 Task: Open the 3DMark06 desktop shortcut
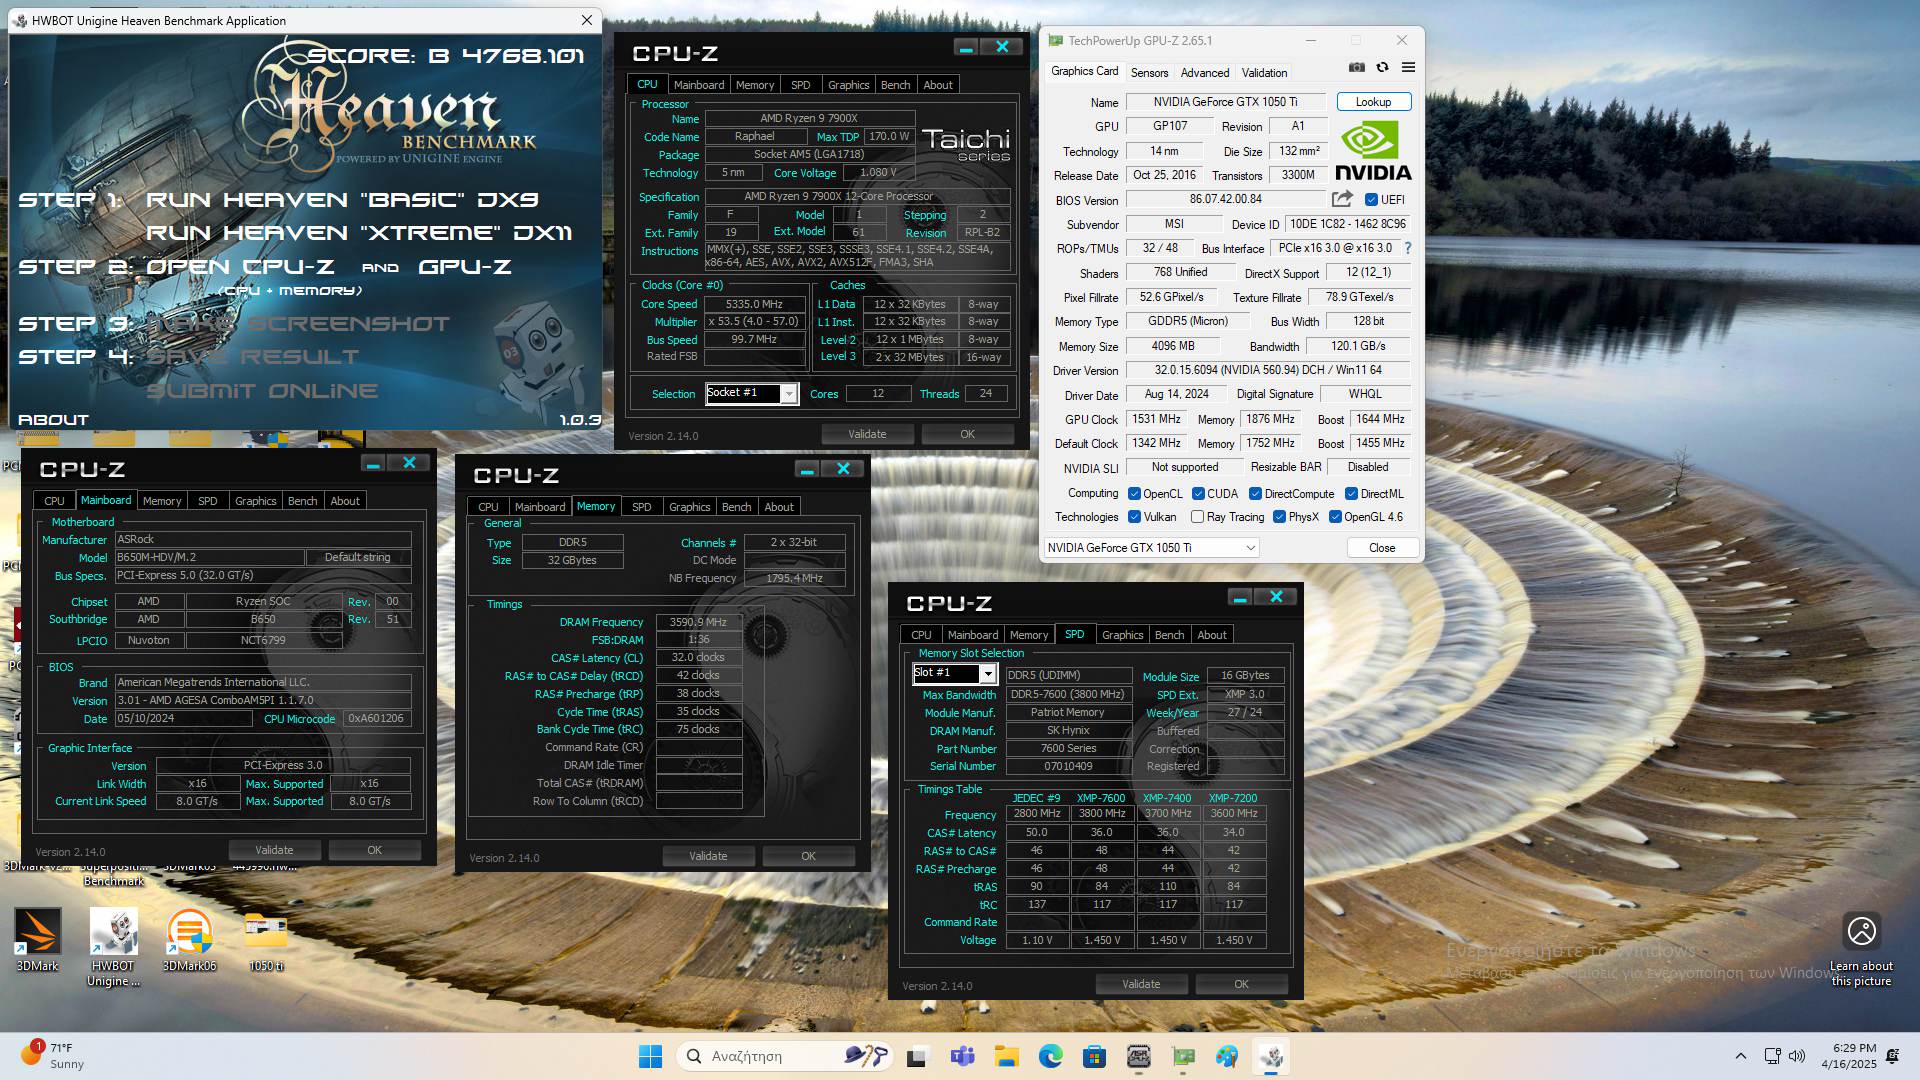189,940
